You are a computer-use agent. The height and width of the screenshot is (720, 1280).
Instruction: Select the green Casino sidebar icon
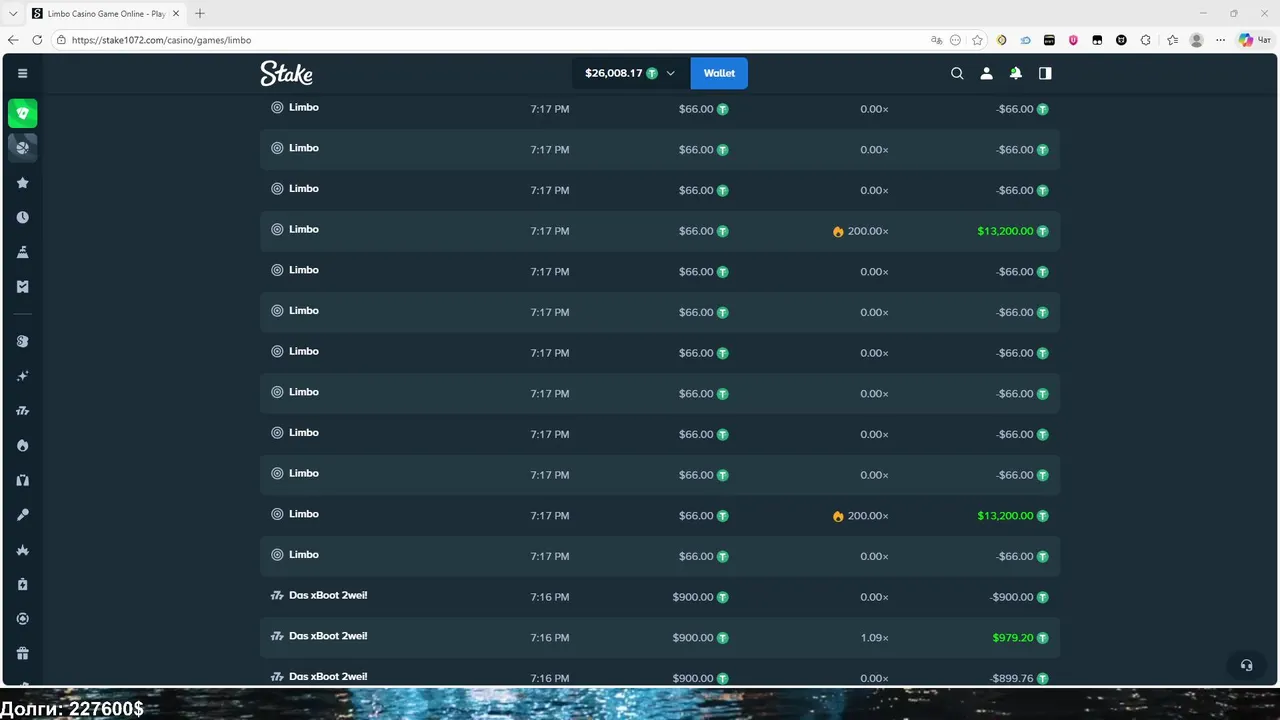point(23,113)
